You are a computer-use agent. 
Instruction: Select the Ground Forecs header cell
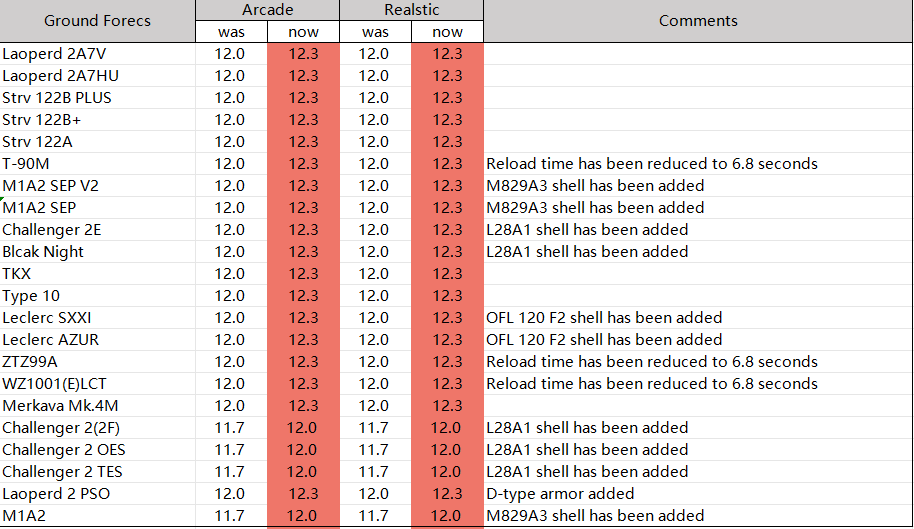(x=97, y=21)
